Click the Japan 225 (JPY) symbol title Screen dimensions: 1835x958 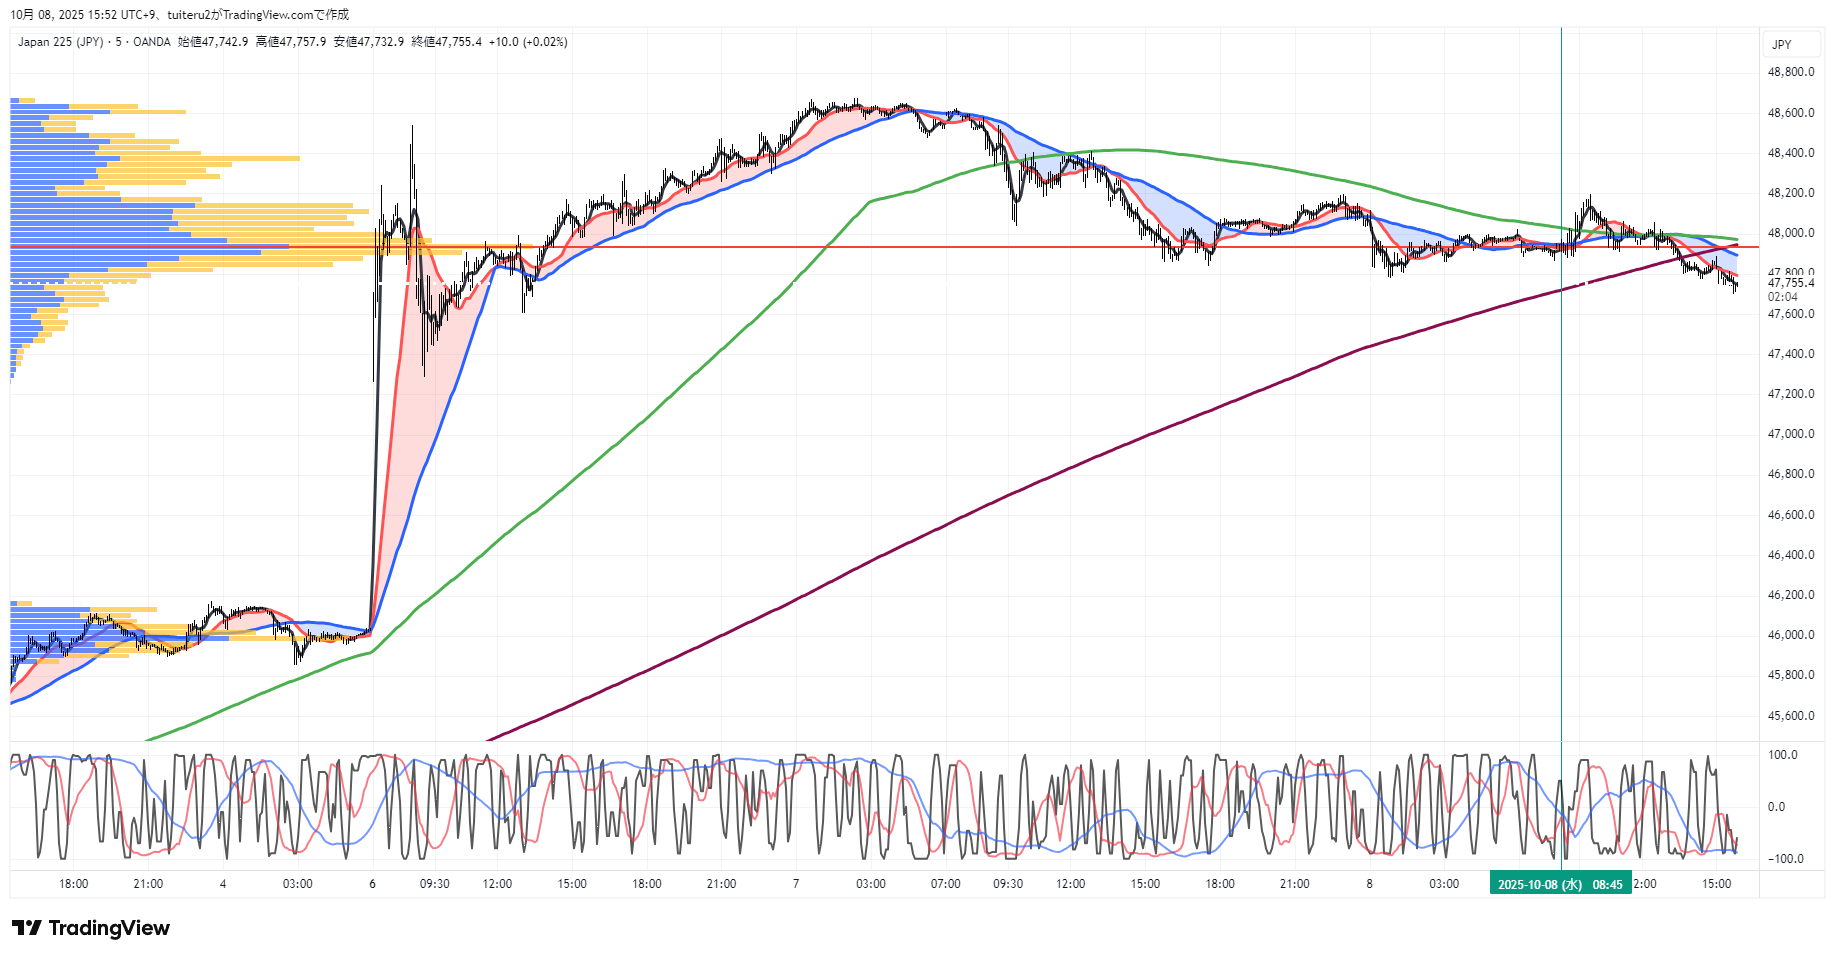(60, 42)
